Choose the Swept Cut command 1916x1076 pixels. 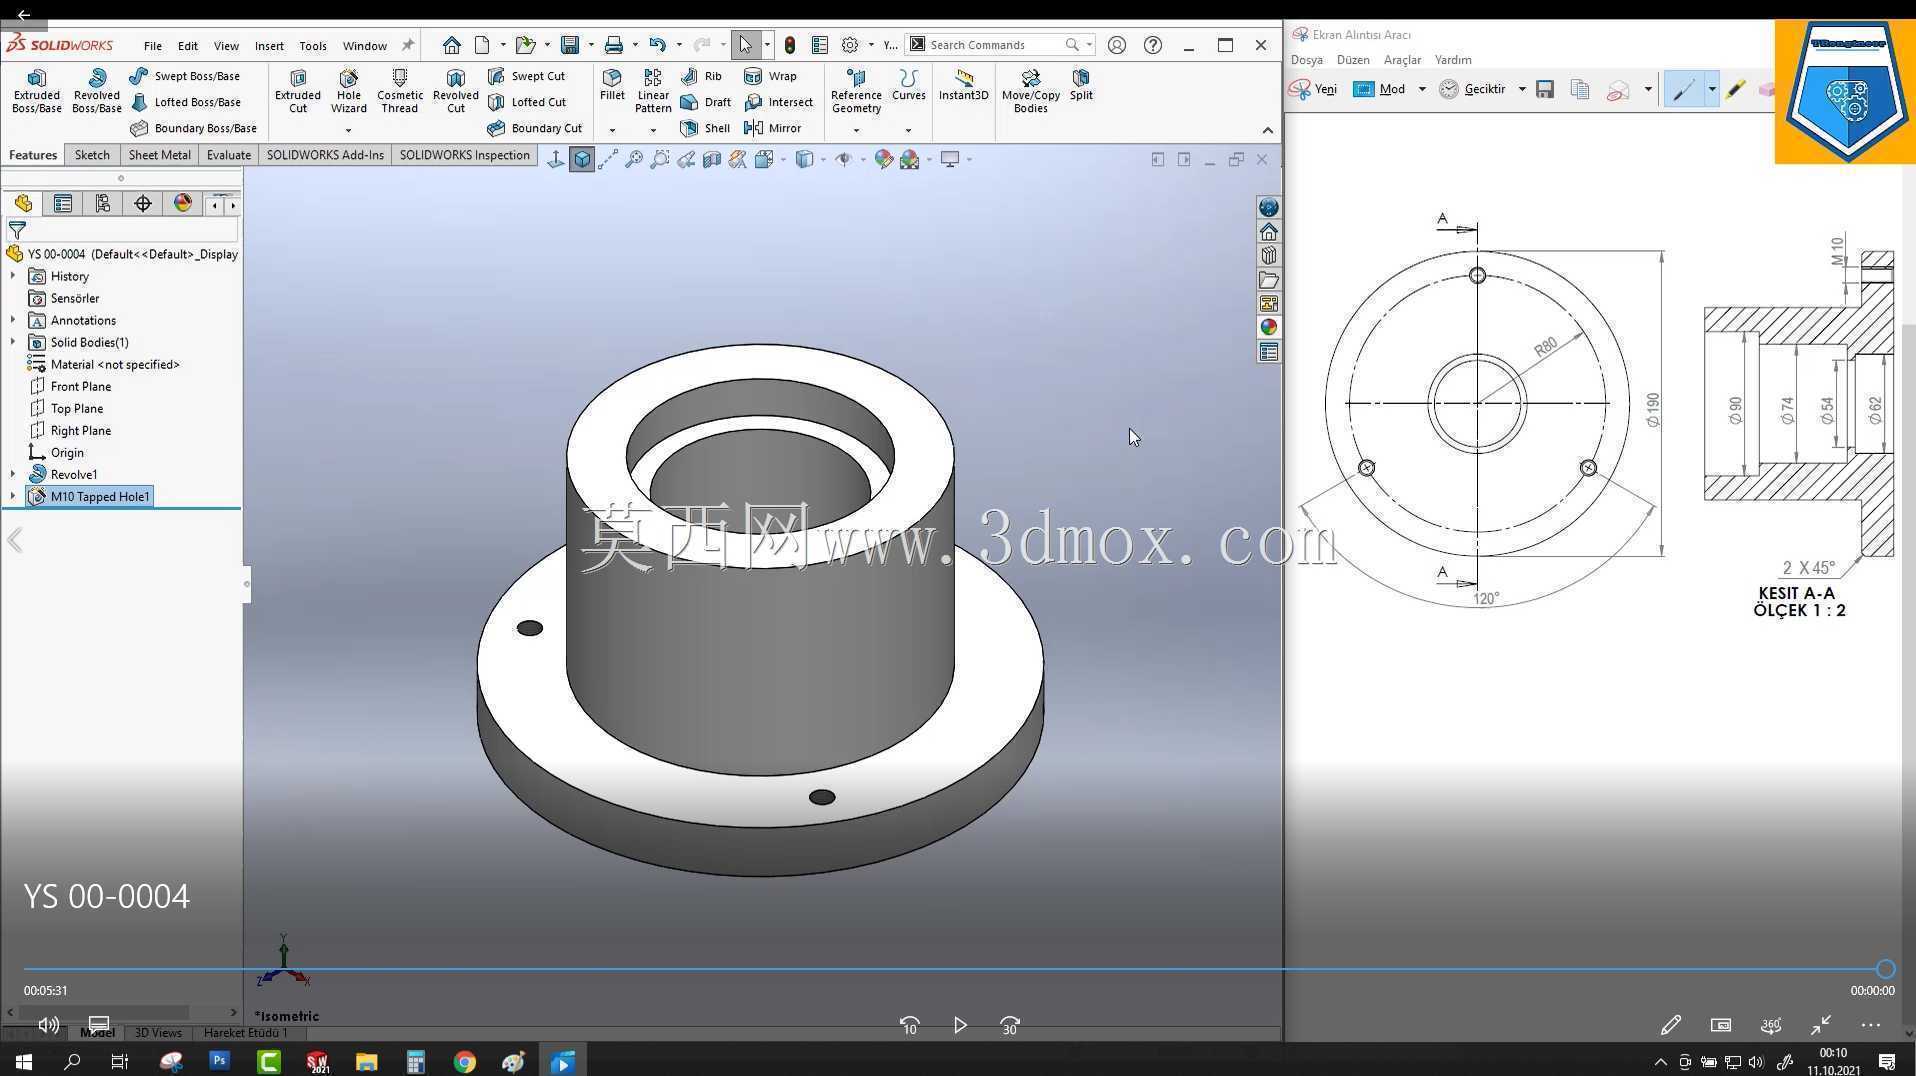(x=526, y=76)
